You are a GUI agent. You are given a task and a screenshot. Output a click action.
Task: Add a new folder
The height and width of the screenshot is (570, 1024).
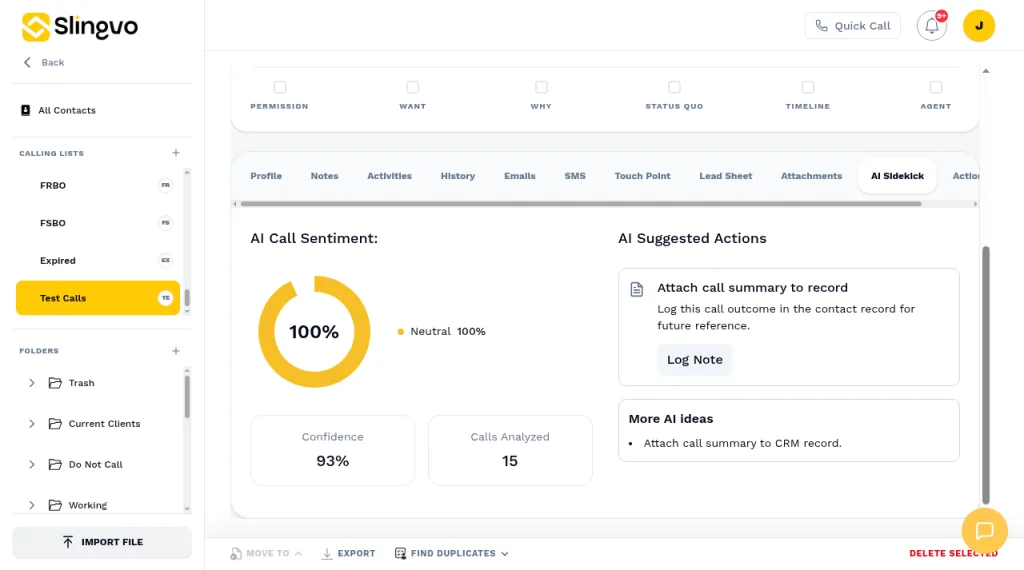(176, 351)
